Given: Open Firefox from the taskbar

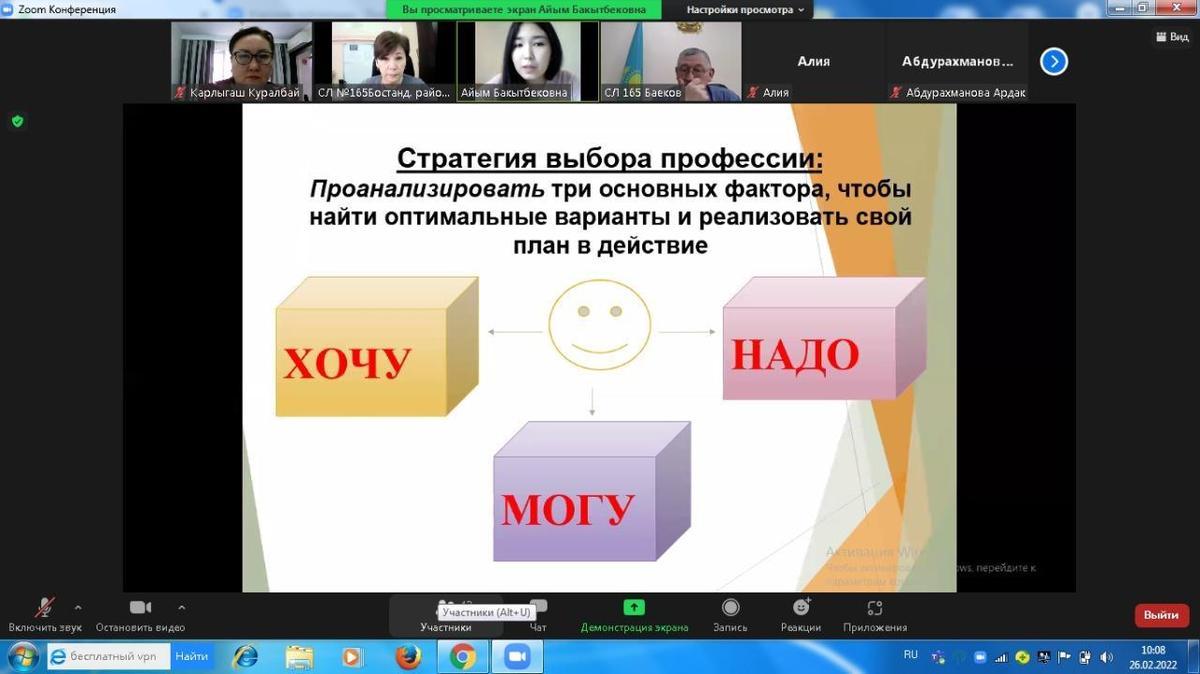Looking at the screenshot, I should [407, 656].
